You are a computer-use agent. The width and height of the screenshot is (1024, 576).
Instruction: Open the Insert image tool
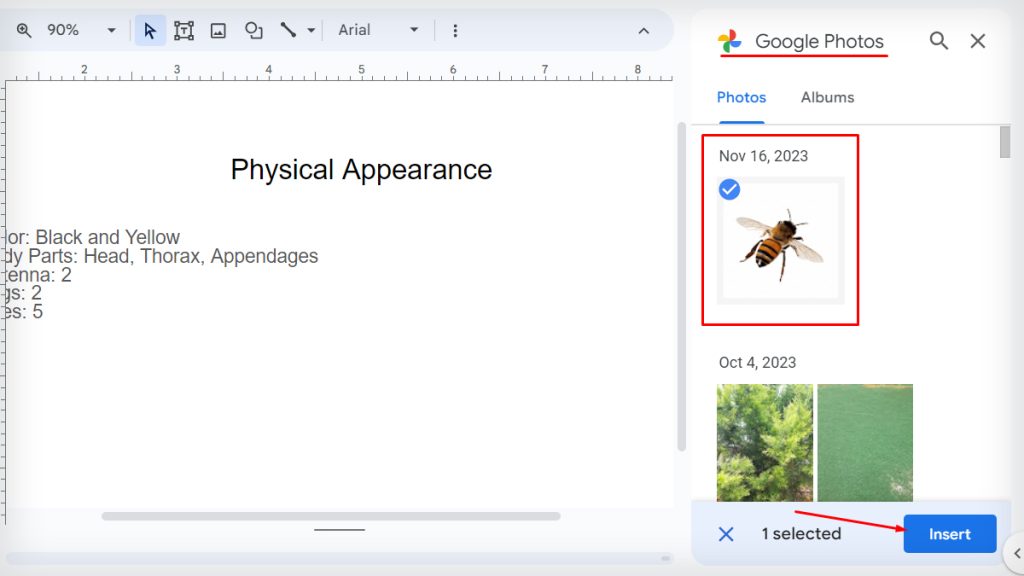(218, 30)
